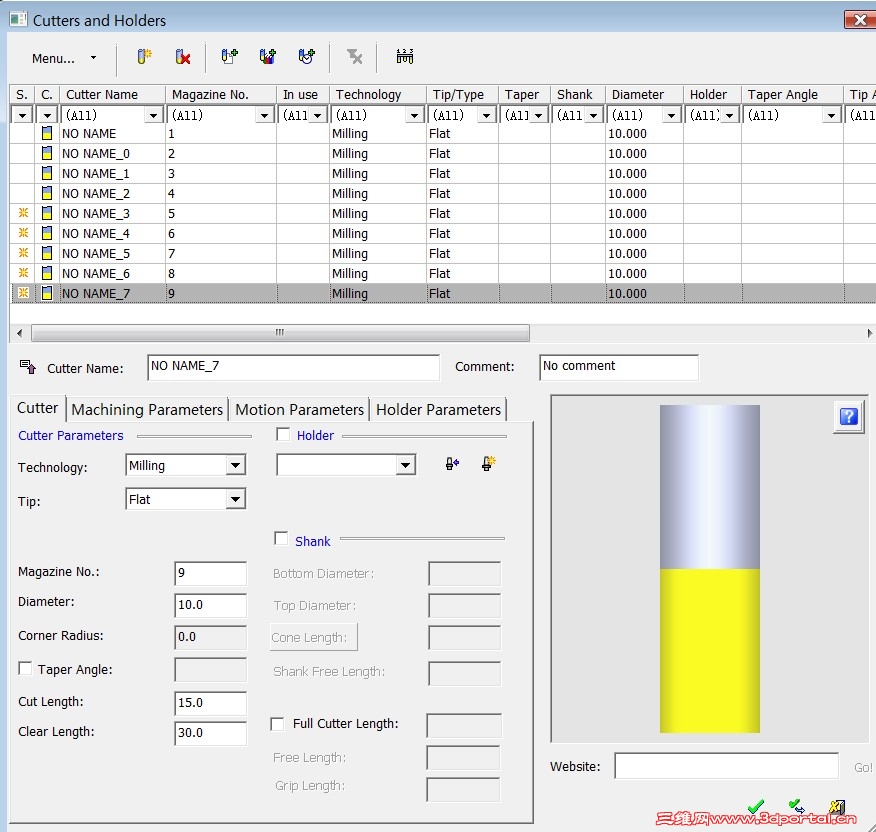
Task: Click the Cone Length button
Action: click(314, 638)
